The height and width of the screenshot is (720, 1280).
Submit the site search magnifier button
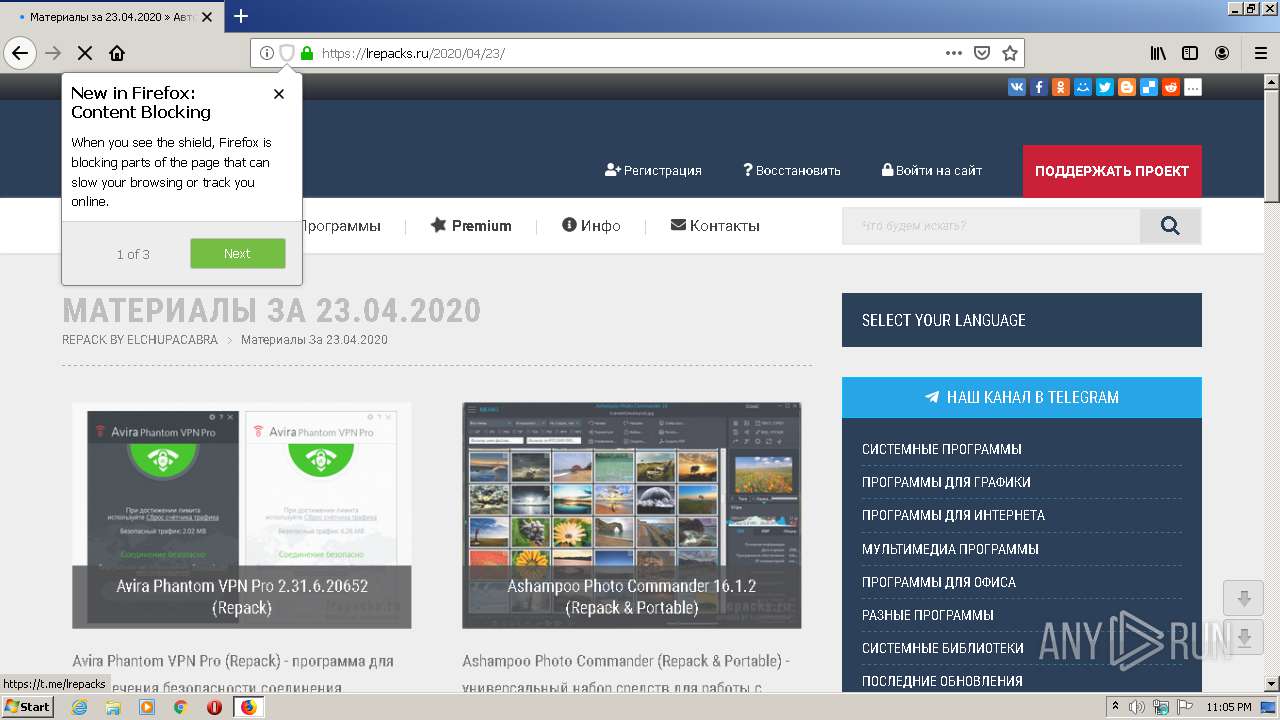click(x=1170, y=226)
